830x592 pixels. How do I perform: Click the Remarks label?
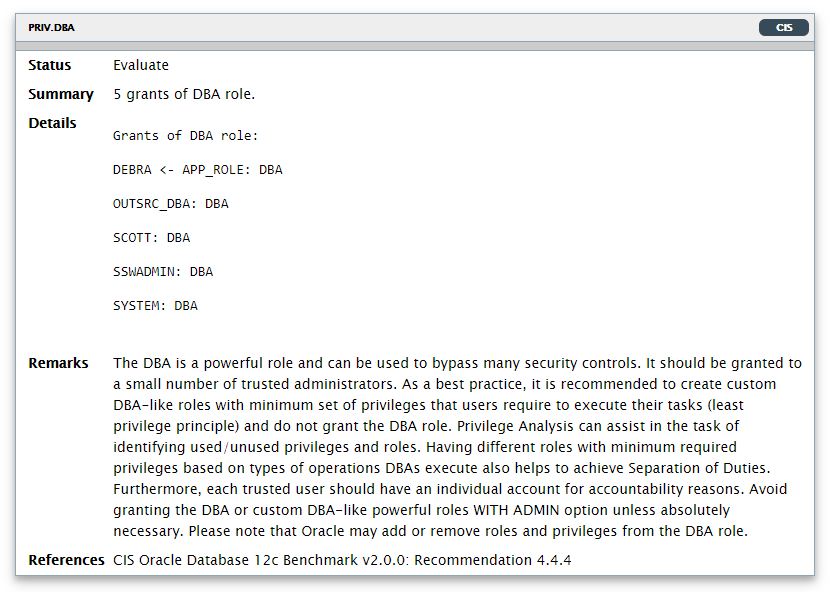pos(58,363)
